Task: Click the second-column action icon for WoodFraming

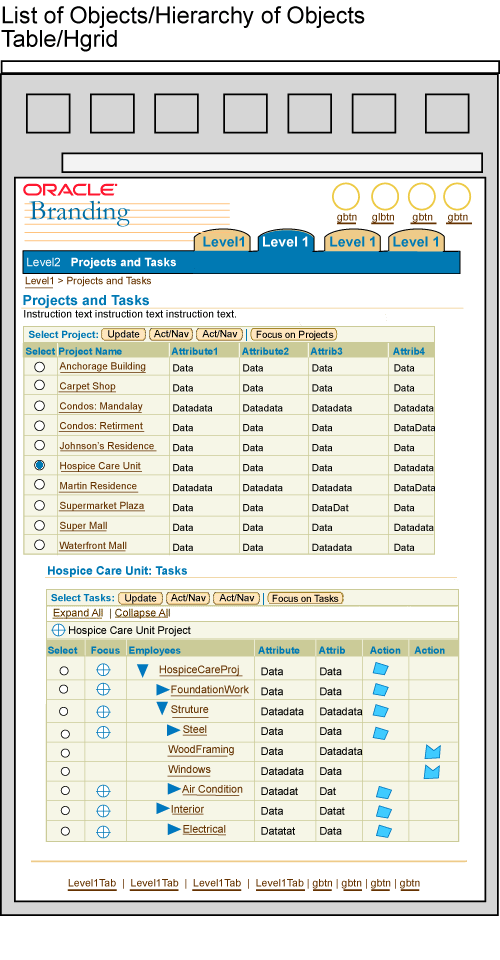Action: 432,752
